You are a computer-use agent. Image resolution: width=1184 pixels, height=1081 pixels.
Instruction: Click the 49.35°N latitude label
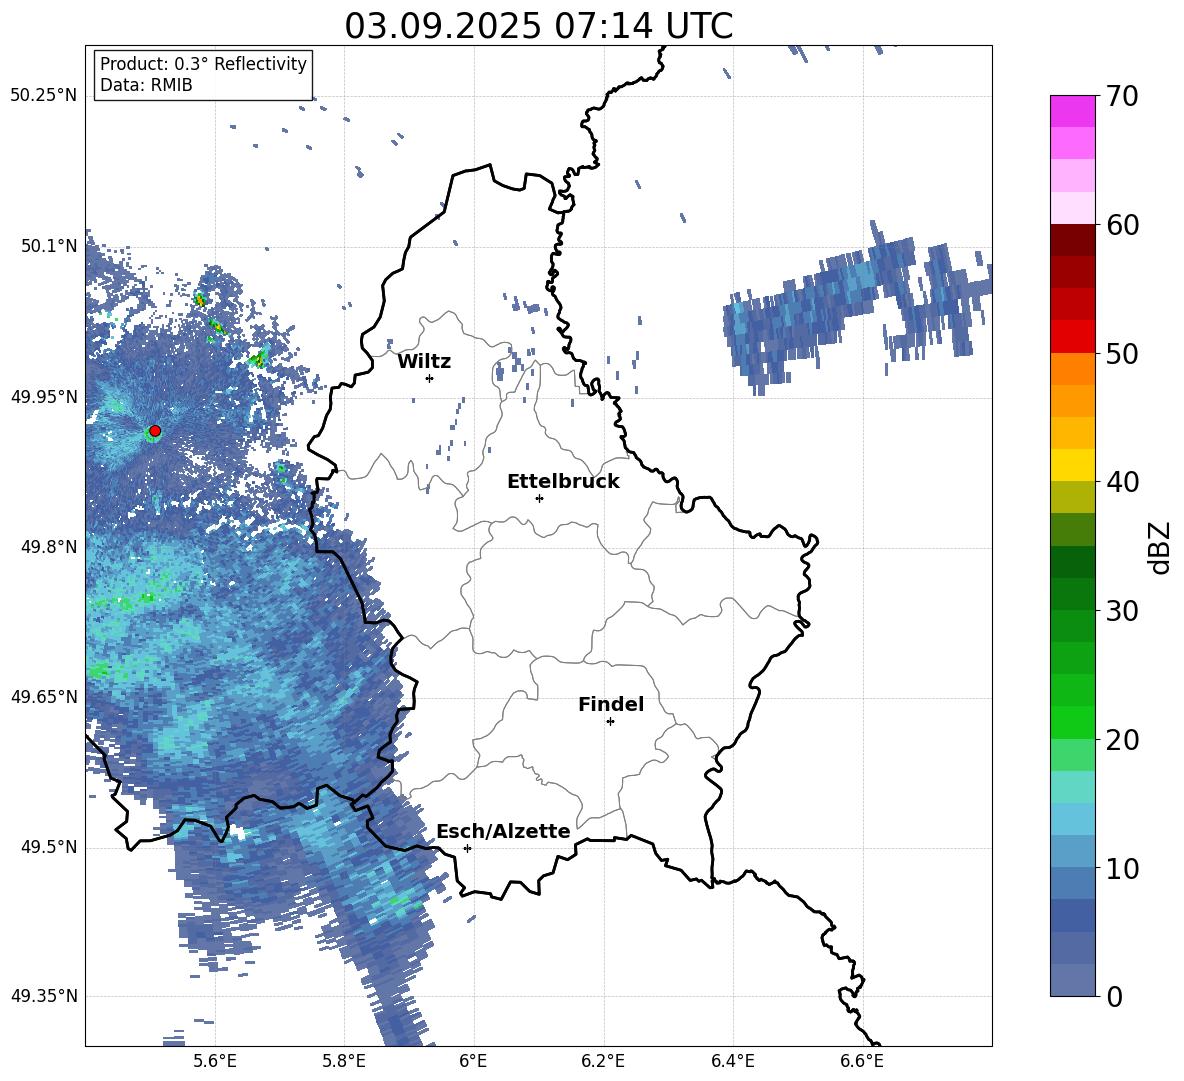44,996
